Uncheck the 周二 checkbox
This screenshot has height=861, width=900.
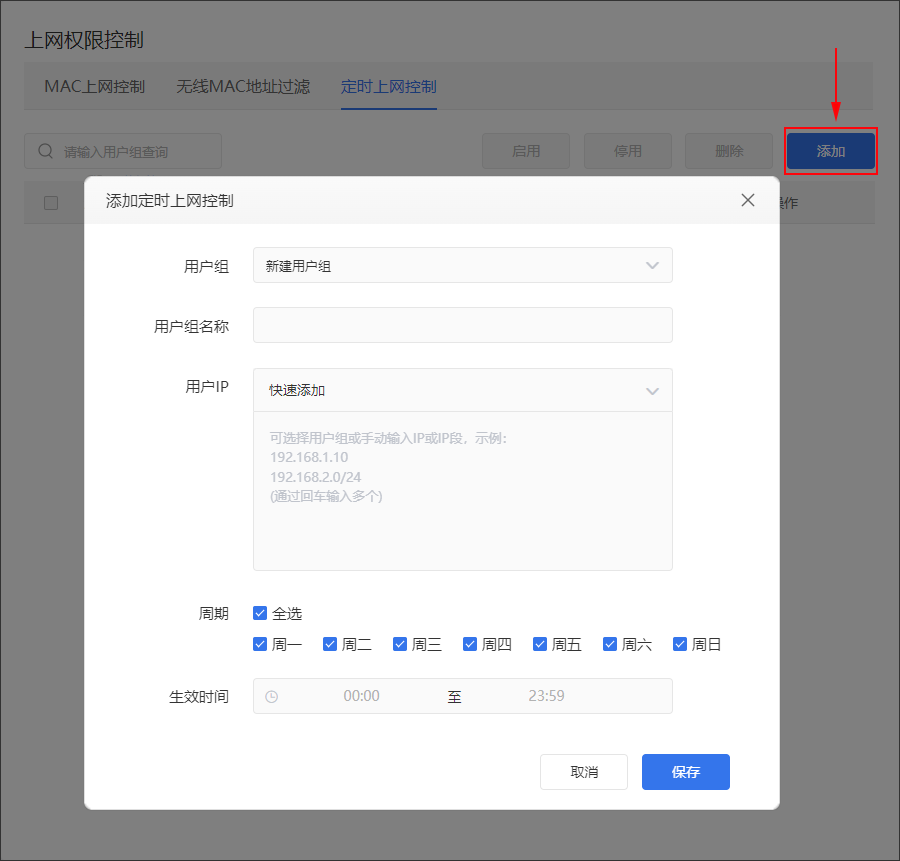click(x=330, y=644)
